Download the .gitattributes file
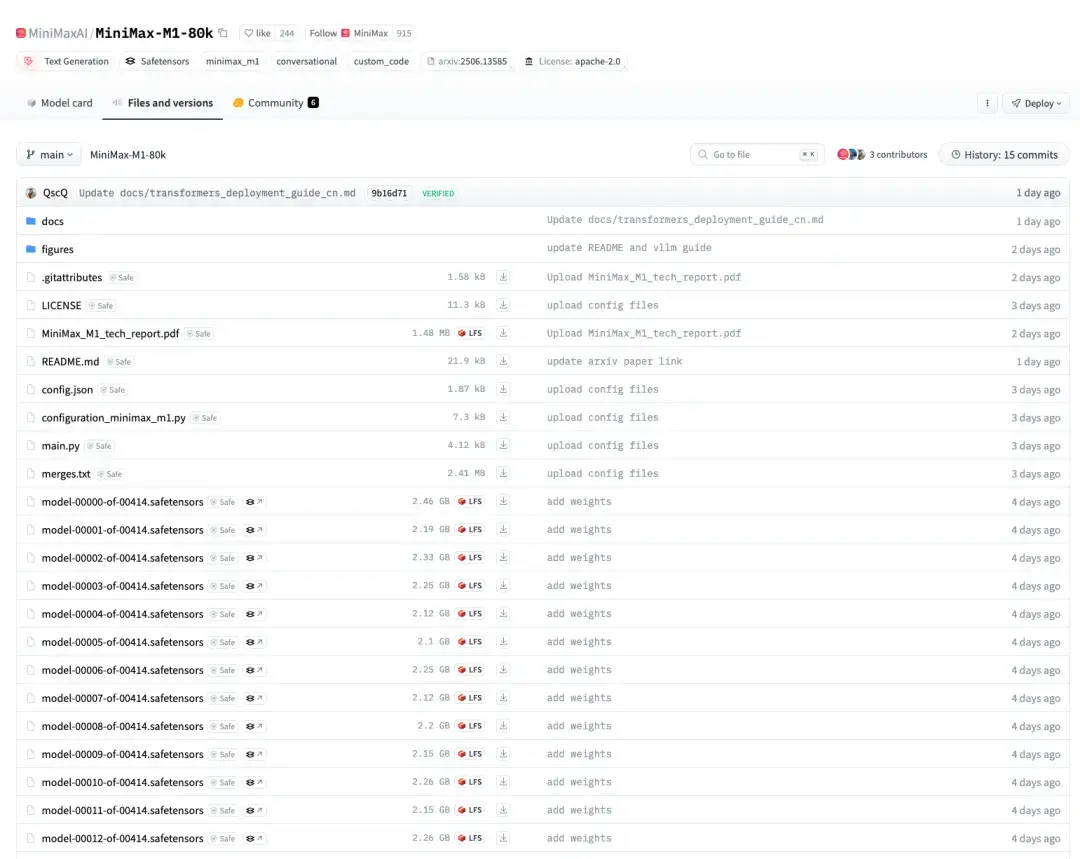 coord(503,277)
